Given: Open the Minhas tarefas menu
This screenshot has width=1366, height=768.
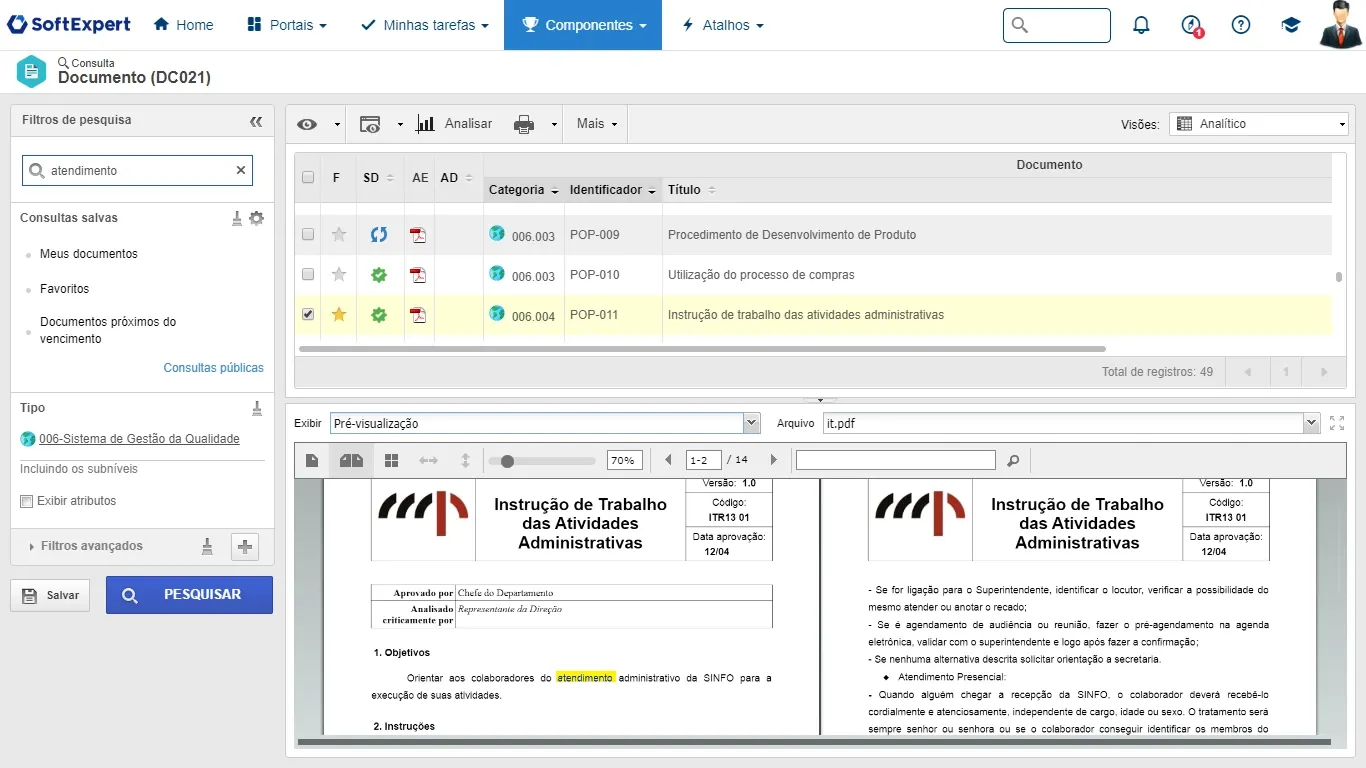Looking at the screenshot, I should [424, 25].
